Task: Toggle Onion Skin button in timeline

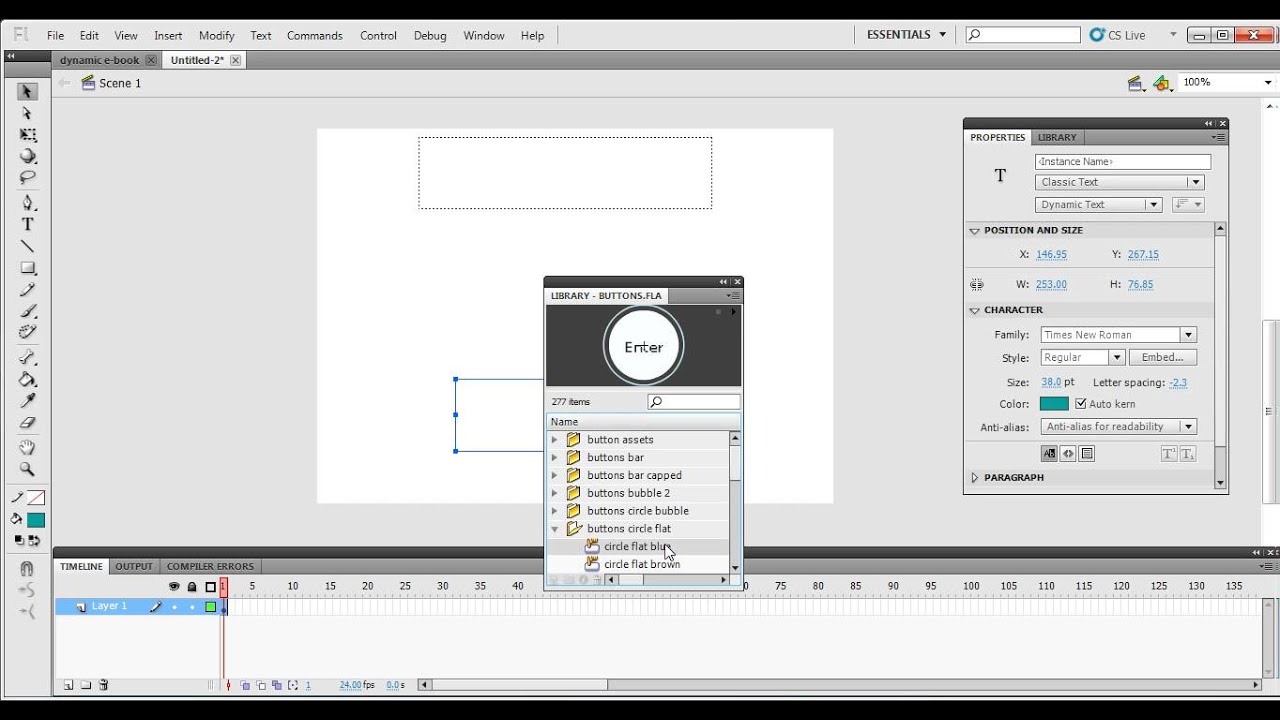Action: (x=245, y=685)
